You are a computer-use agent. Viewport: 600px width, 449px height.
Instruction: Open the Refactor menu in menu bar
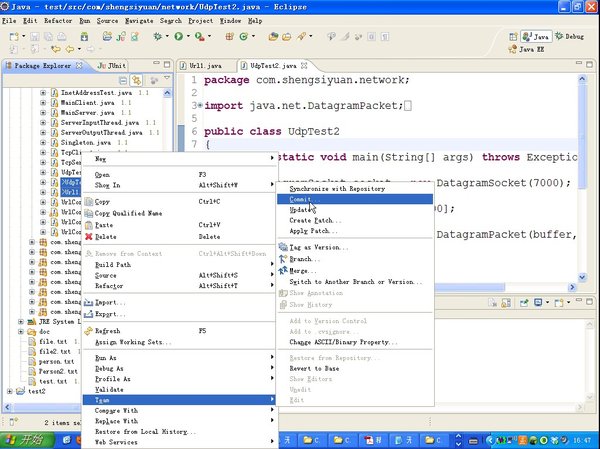pyautogui.click(x=58, y=20)
